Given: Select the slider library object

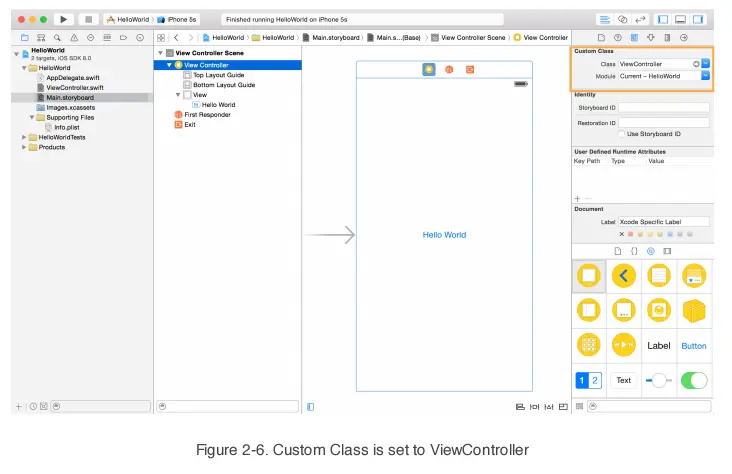Looking at the screenshot, I should click(x=659, y=381).
